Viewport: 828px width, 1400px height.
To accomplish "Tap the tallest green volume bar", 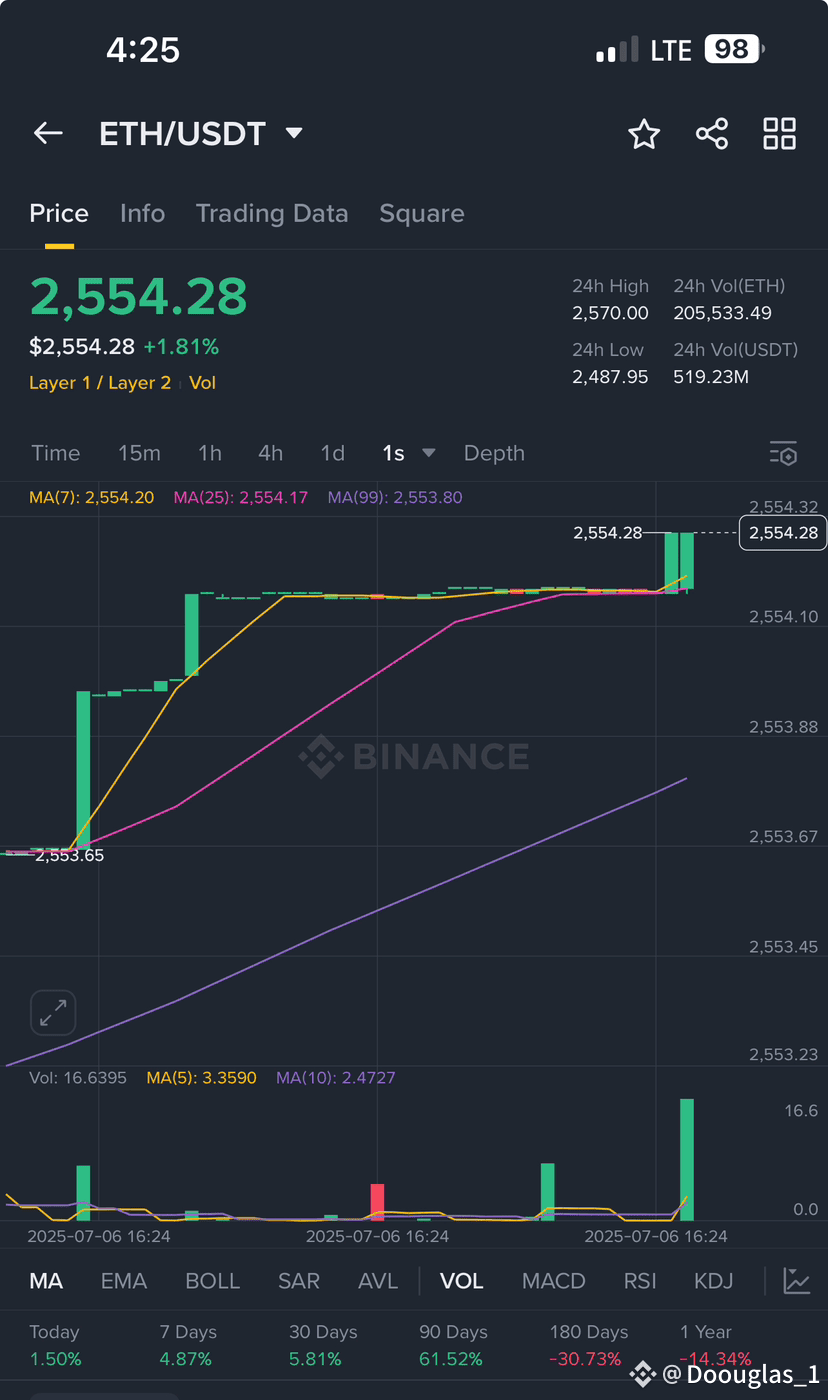I will pyautogui.click(x=687, y=1159).
